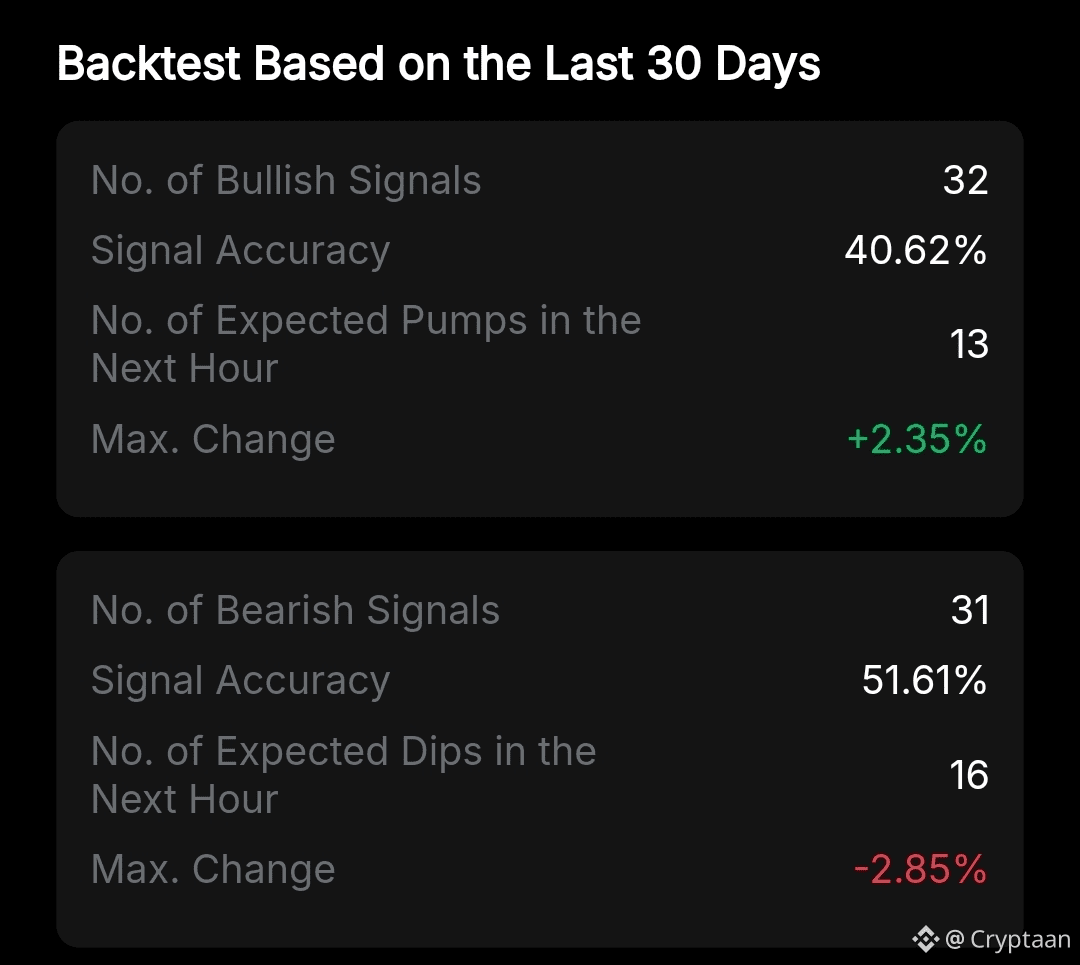
Task: Click Max. Change label in bearish card
Action: pyautogui.click(x=213, y=870)
